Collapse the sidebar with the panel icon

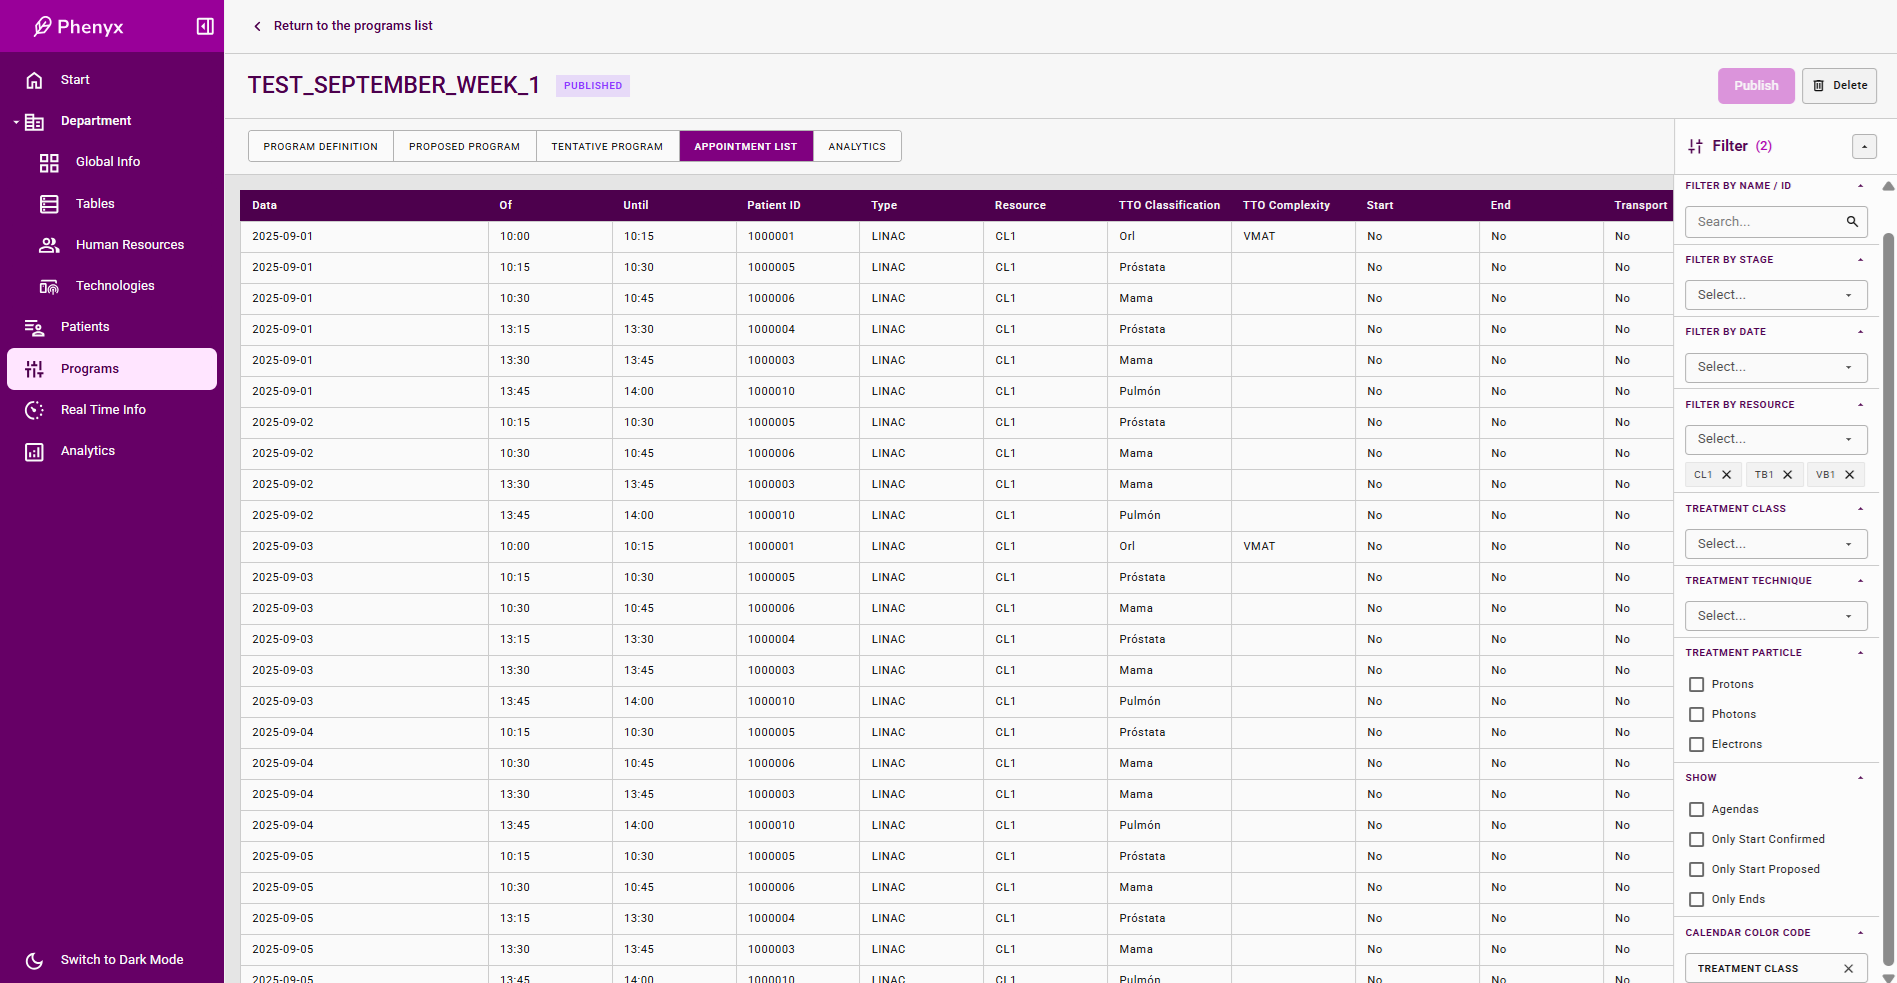pyautogui.click(x=205, y=26)
